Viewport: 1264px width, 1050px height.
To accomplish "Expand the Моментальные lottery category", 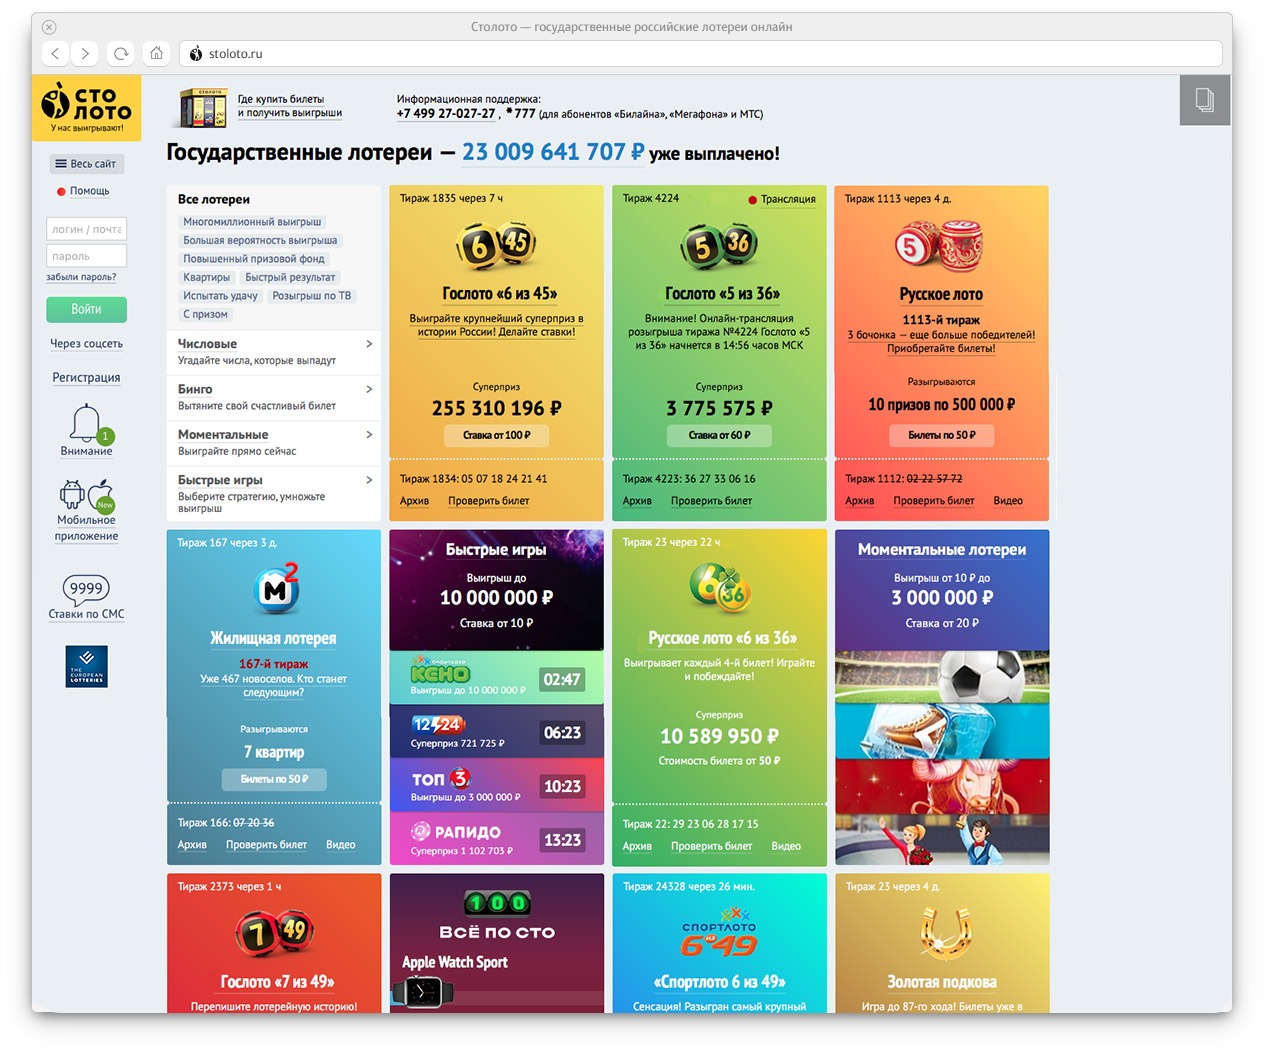I will tap(273, 443).
